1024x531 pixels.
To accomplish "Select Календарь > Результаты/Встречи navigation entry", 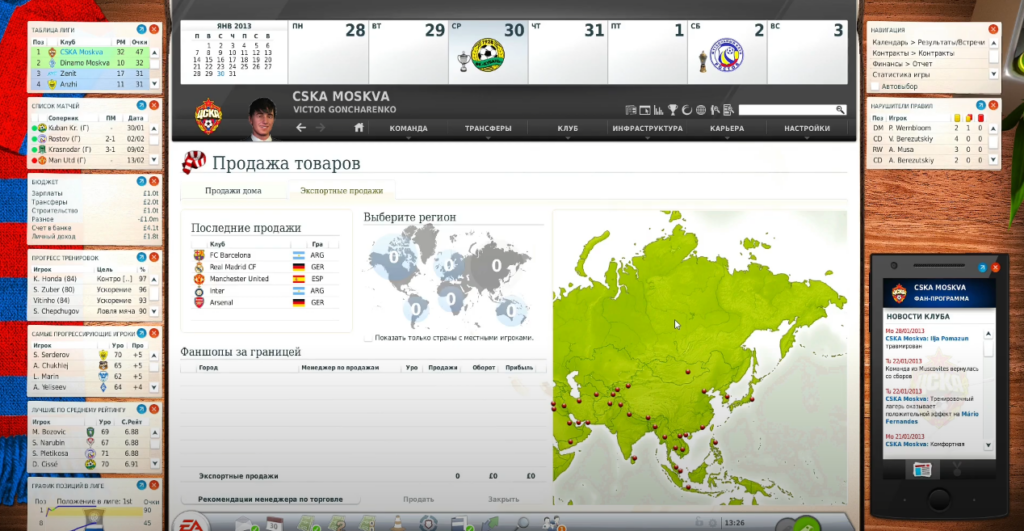I will (x=928, y=42).
